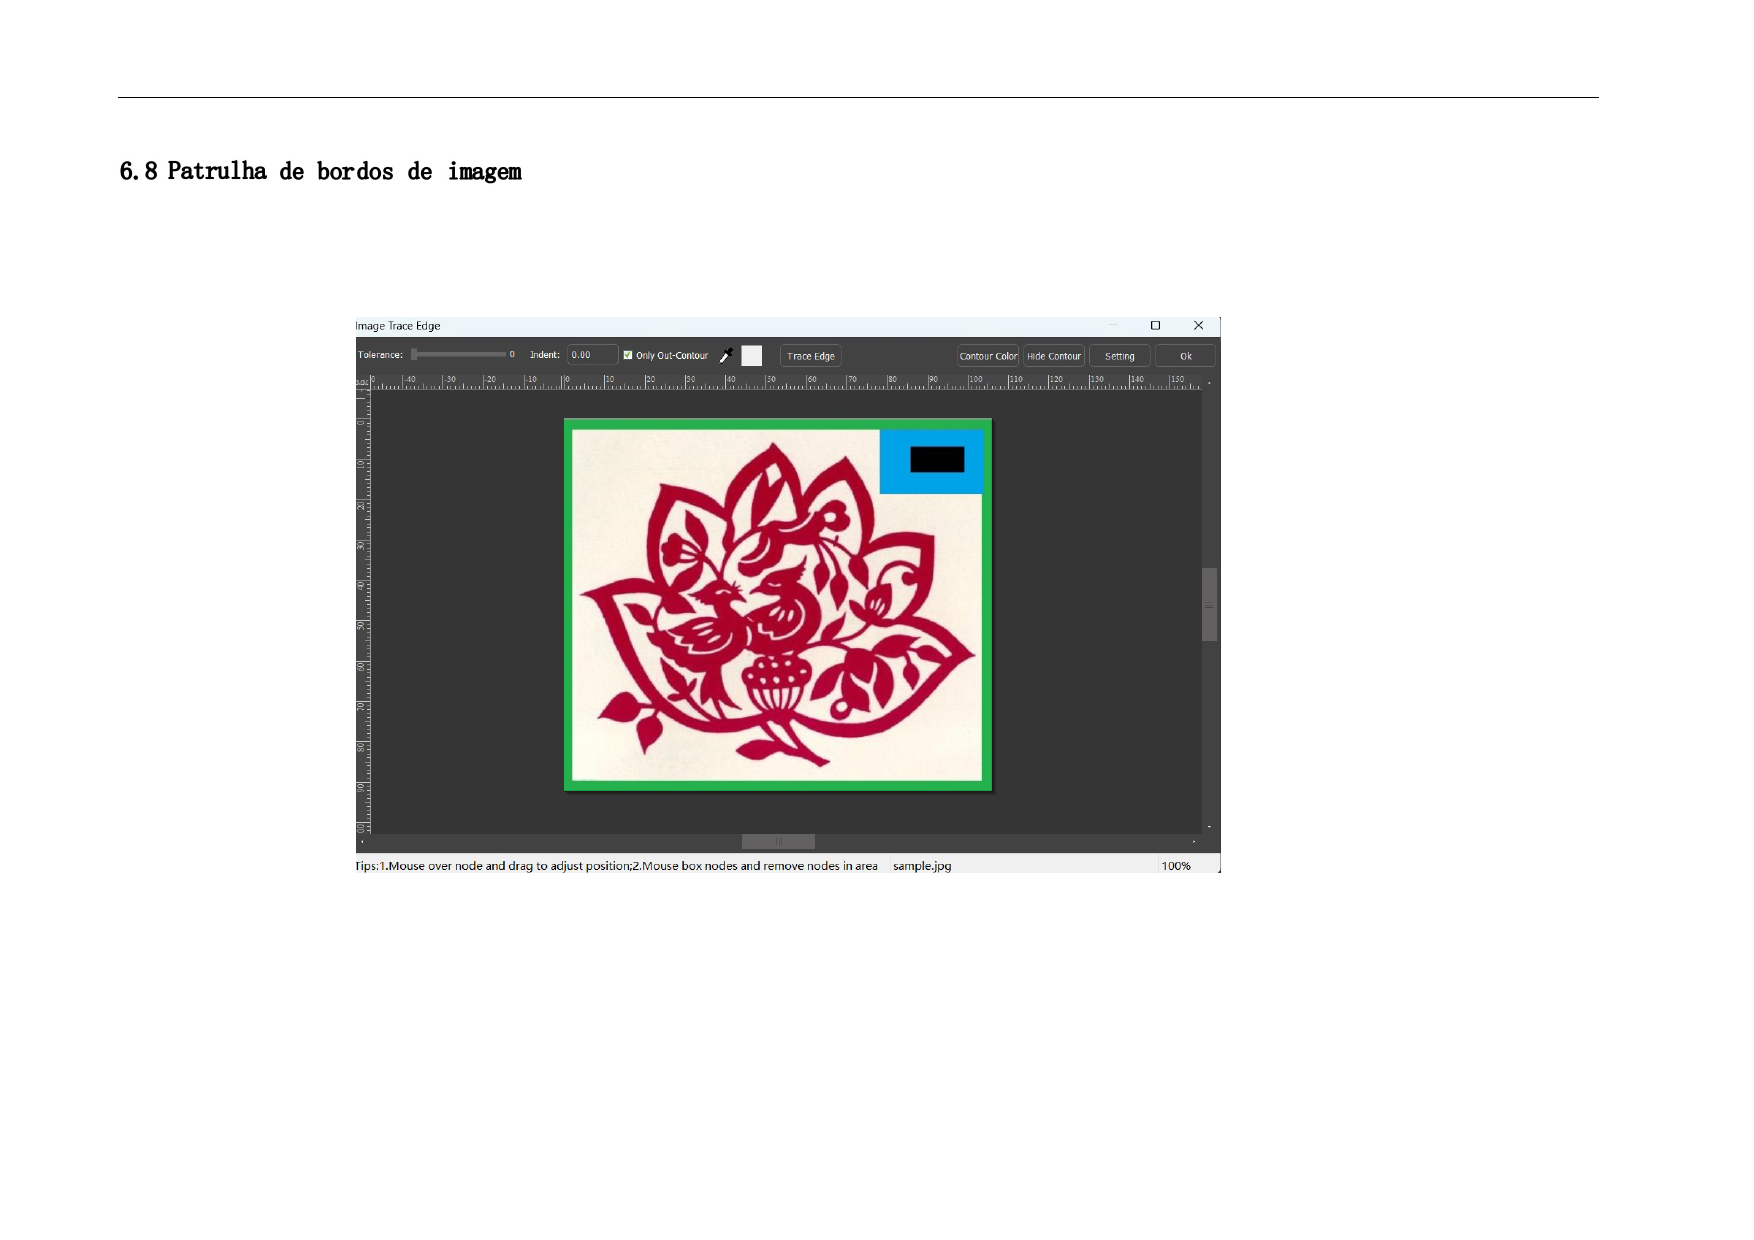1754x1240 pixels.
Task: Click the horizontal scrollbar right arrow
Action: (x=1194, y=842)
